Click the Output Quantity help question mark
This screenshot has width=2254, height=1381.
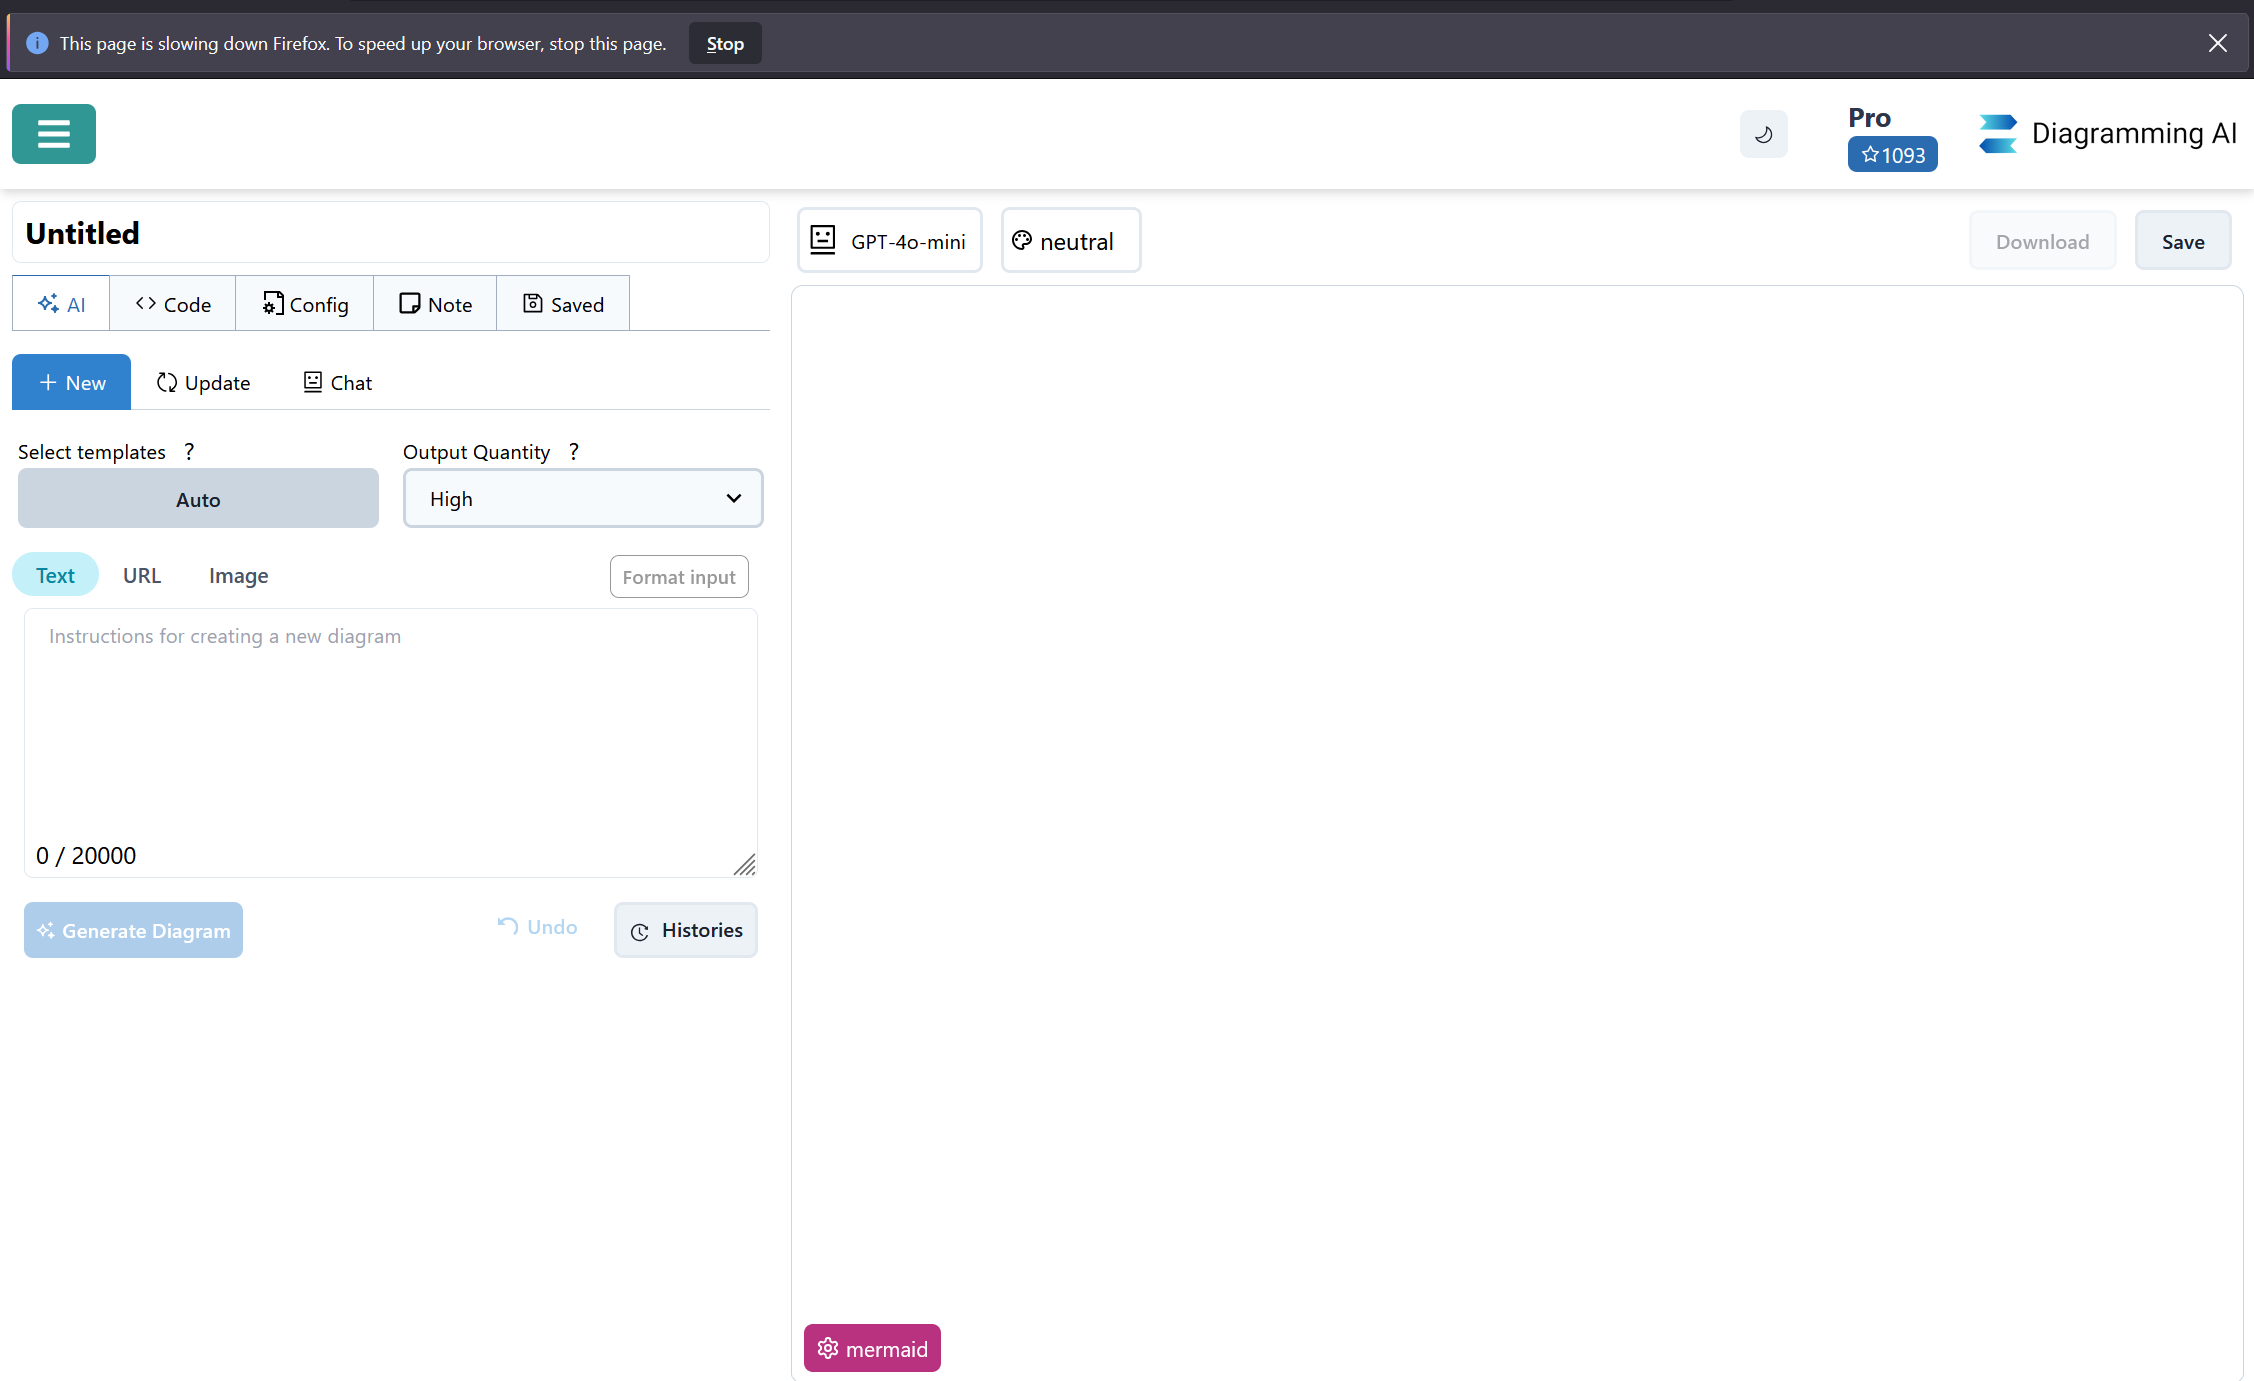click(x=574, y=451)
